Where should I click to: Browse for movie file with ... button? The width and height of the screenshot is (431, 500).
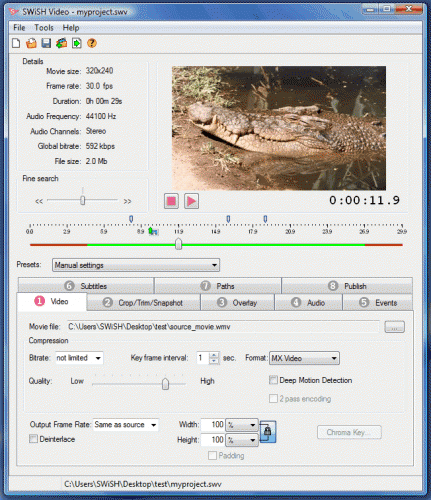click(395, 327)
